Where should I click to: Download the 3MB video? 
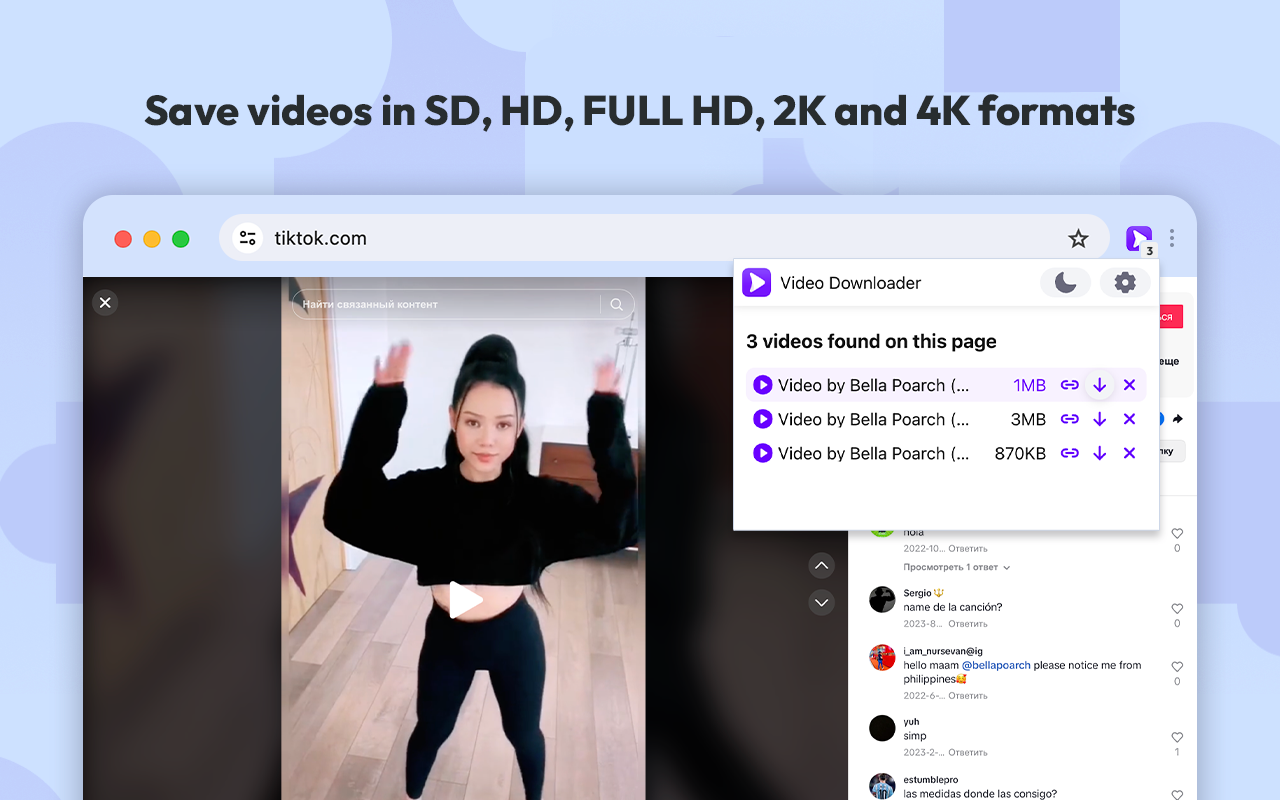[x=1100, y=419]
